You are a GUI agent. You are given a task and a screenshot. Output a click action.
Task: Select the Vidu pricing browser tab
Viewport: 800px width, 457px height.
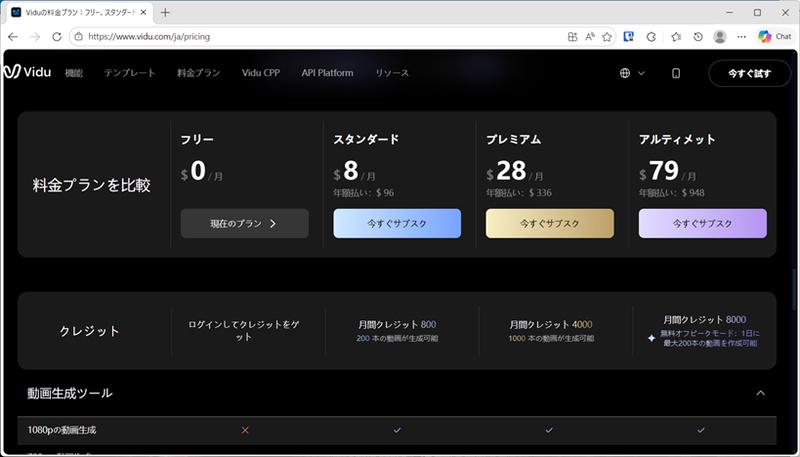click(x=80, y=12)
